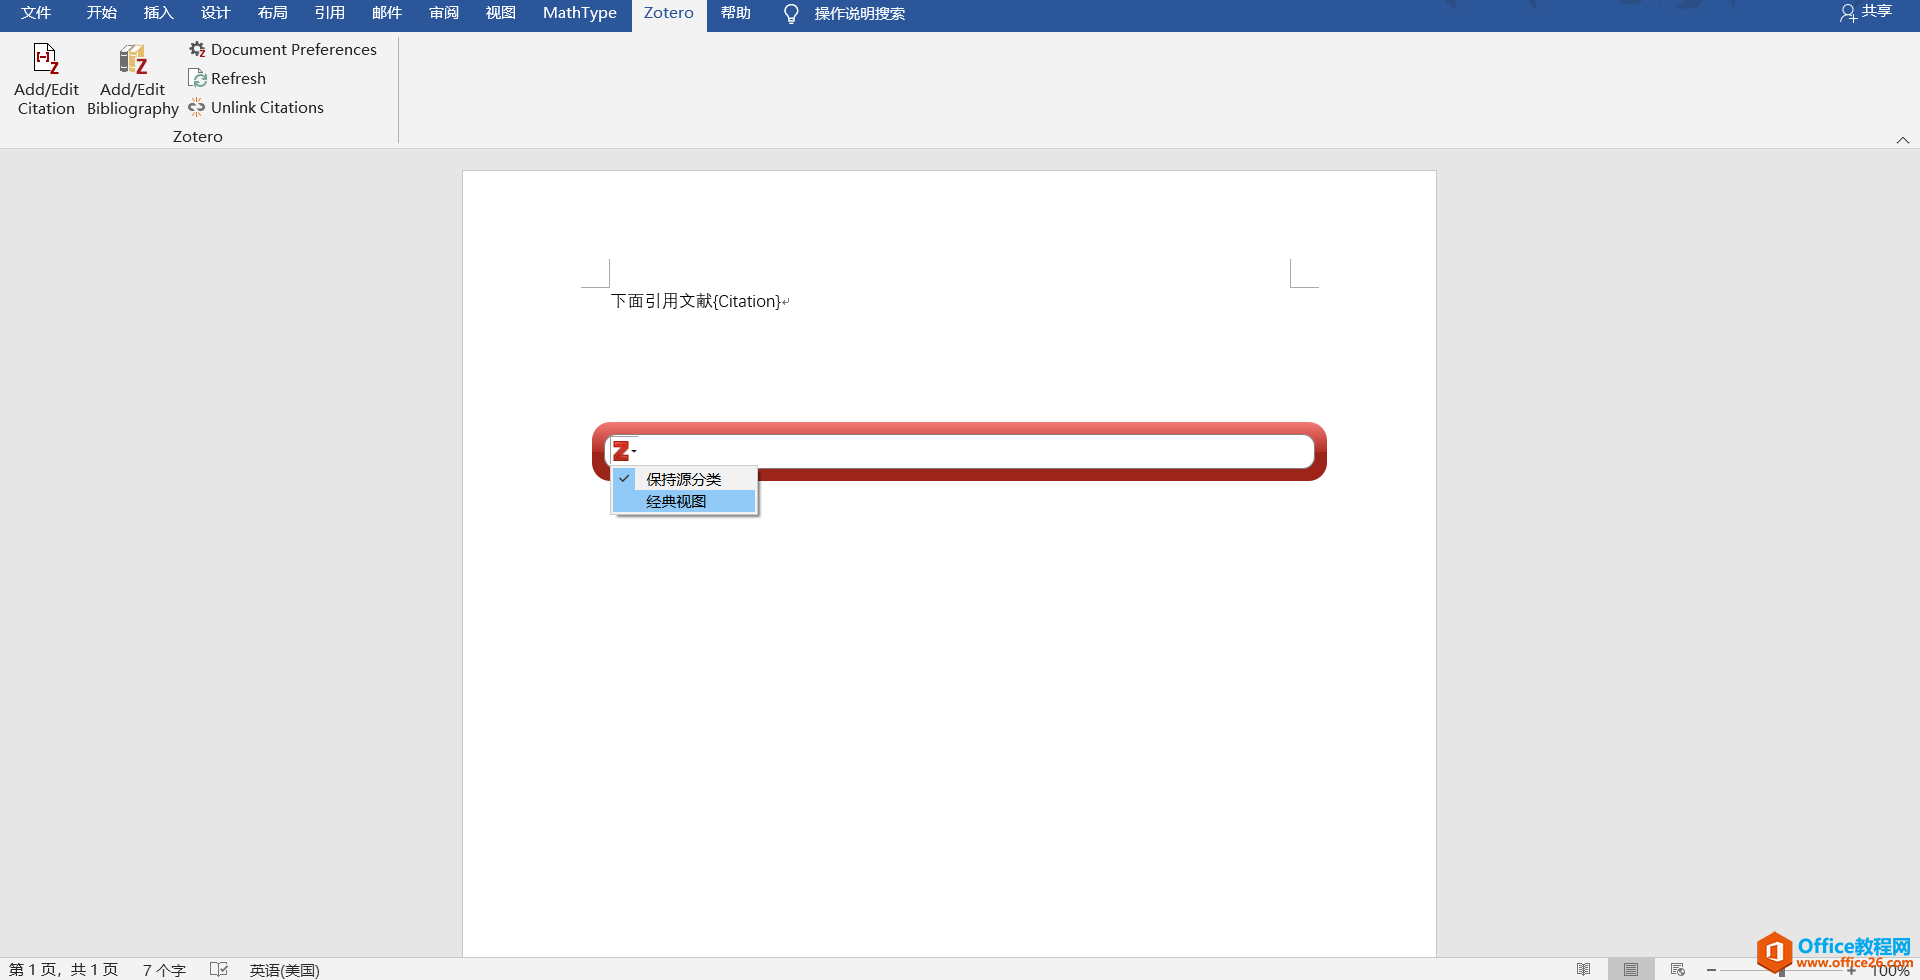The width and height of the screenshot is (1920, 980).
Task: Switch to the 引用 tab
Action: pos(329,13)
